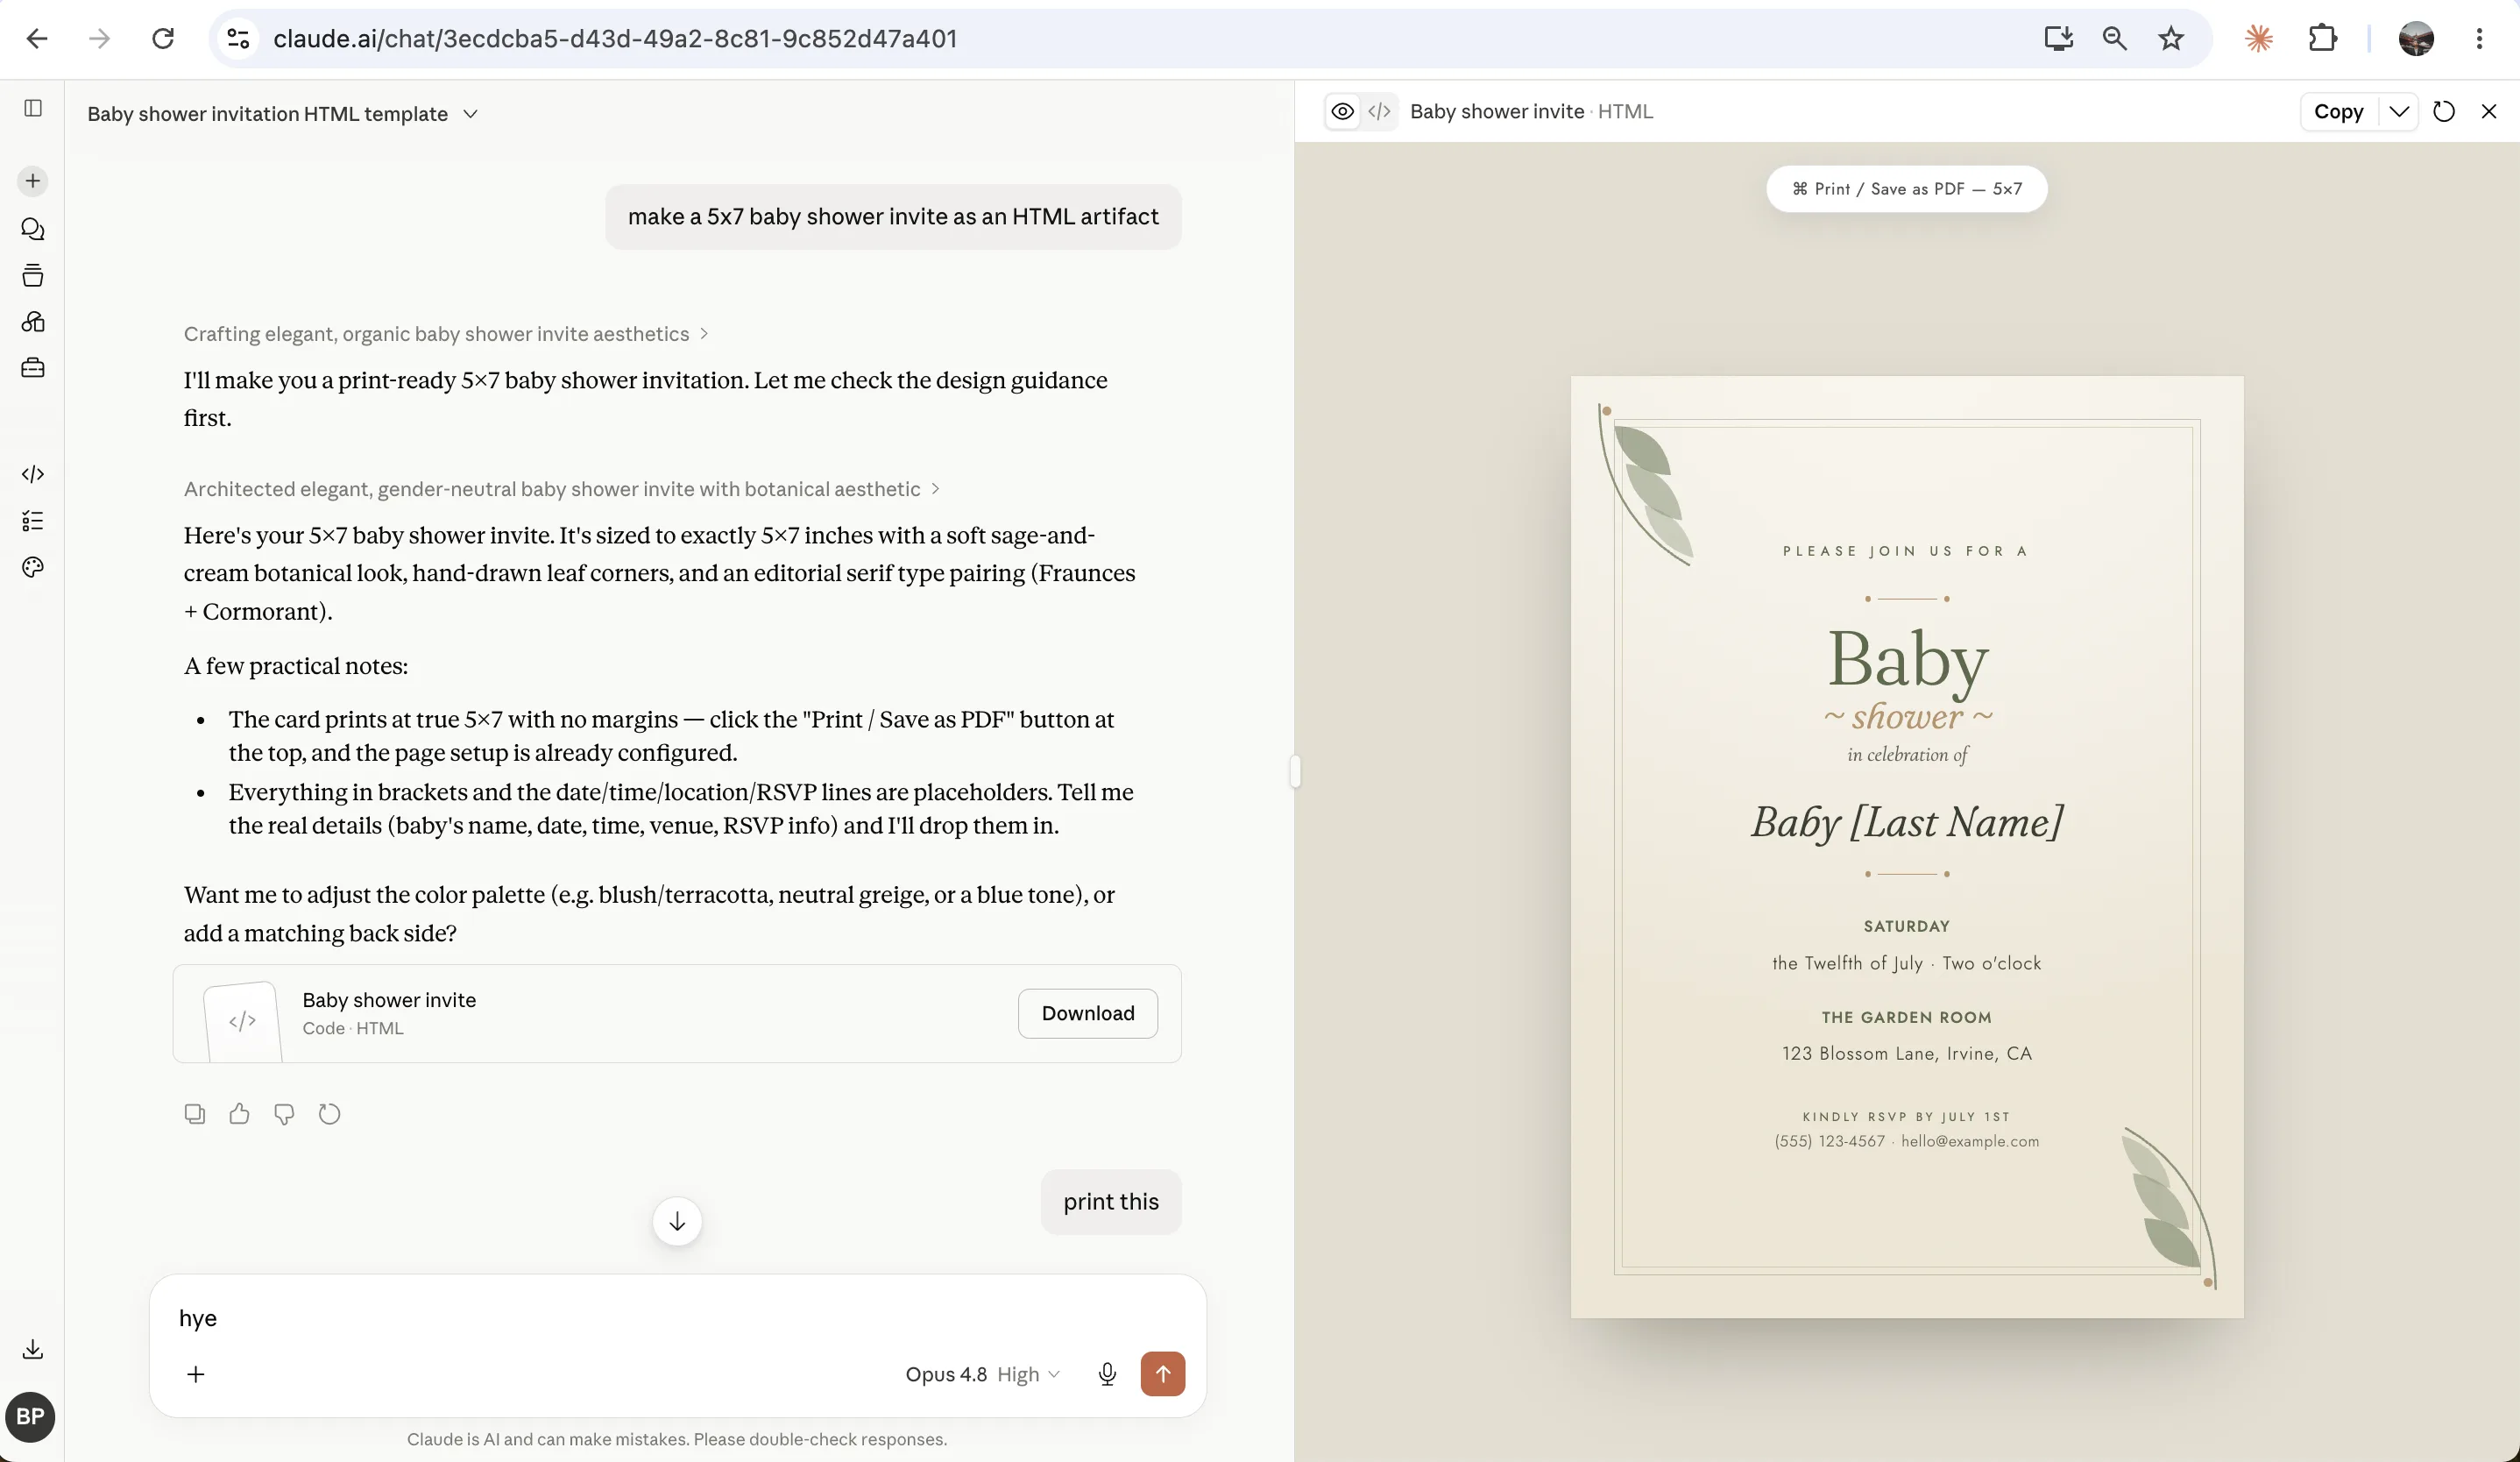Open the Artifacts shapes sidebar icon
Image resolution: width=2520 pixels, height=1462 pixels.
pos(33,322)
